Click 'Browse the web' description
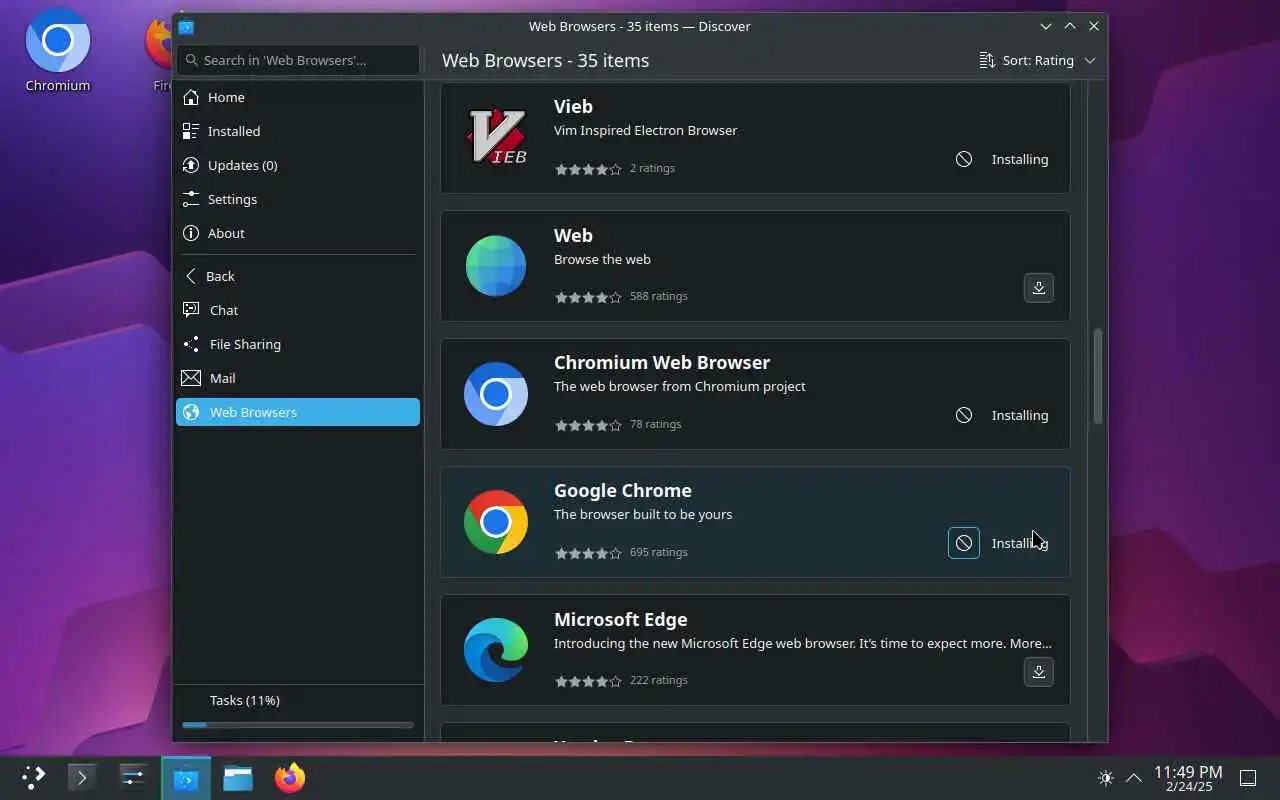1280x800 pixels. pyautogui.click(x=602, y=259)
